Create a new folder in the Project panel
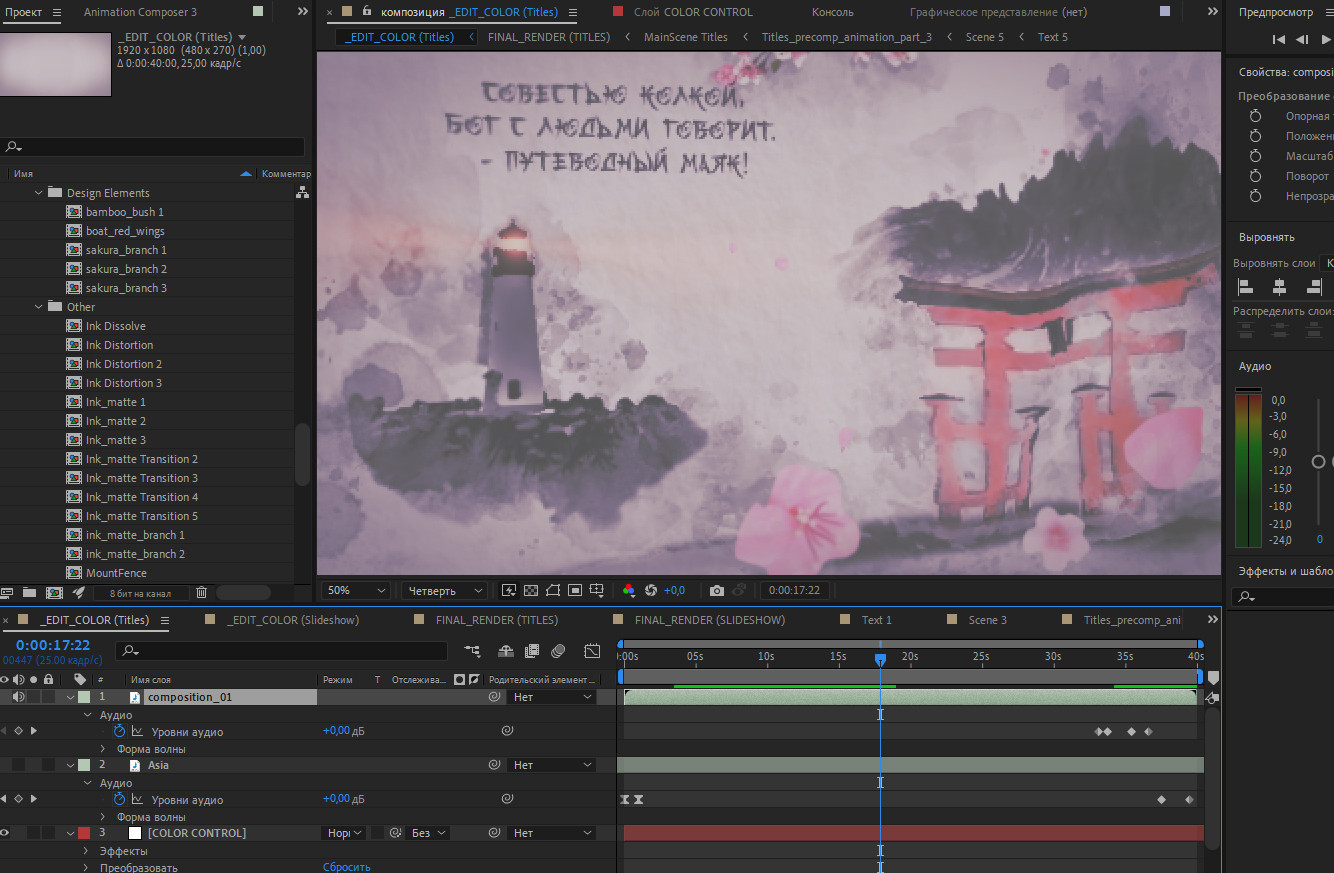 30,593
